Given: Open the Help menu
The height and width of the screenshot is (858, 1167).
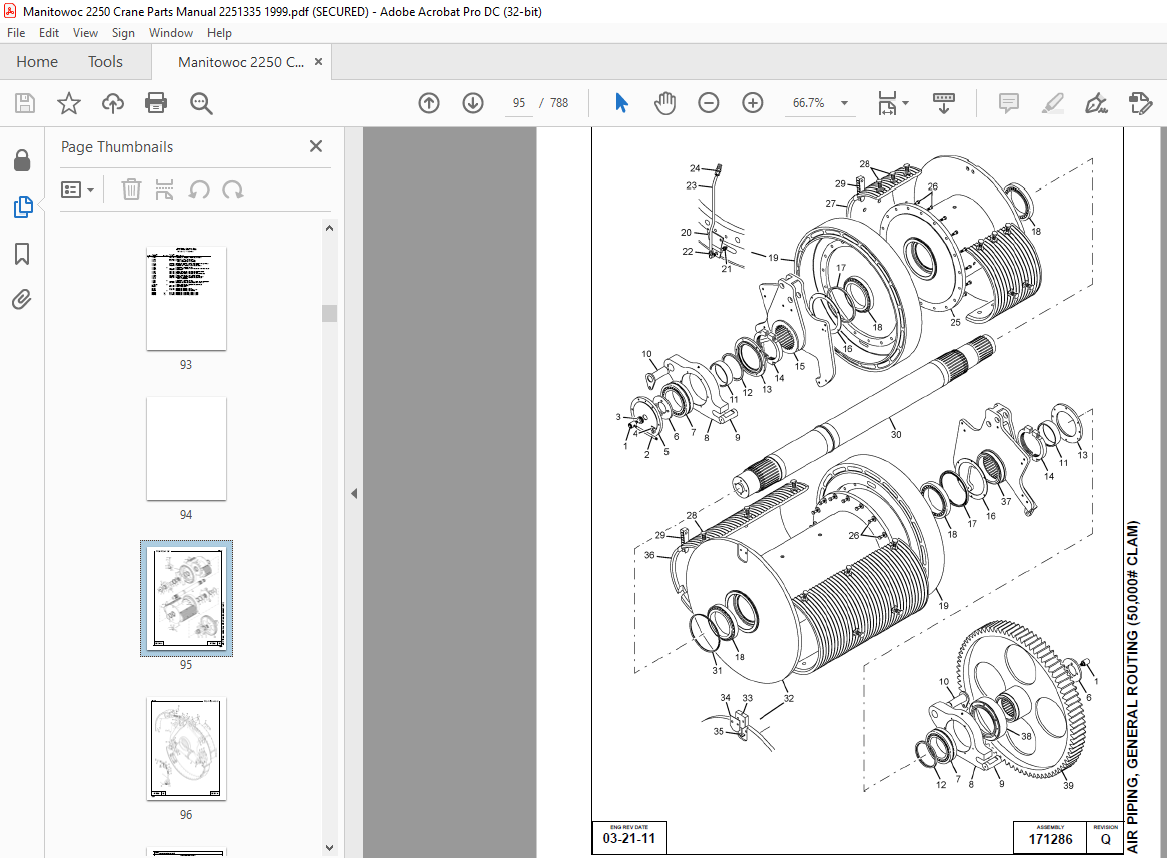Looking at the screenshot, I should tap(219, 33).
